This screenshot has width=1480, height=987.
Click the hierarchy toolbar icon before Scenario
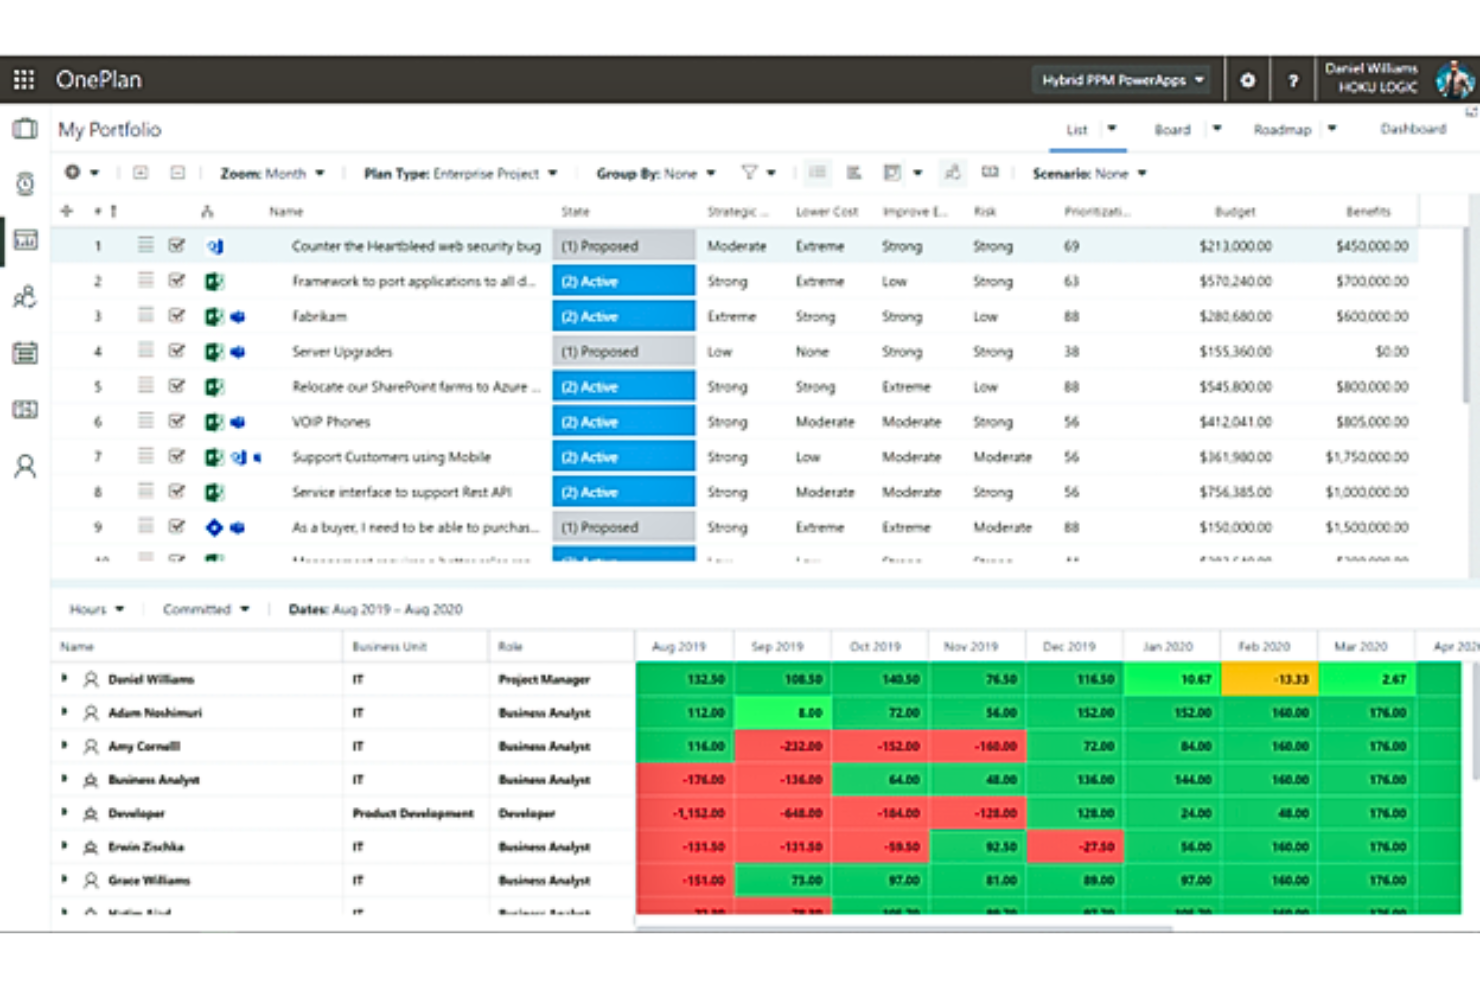coord(952,173)
